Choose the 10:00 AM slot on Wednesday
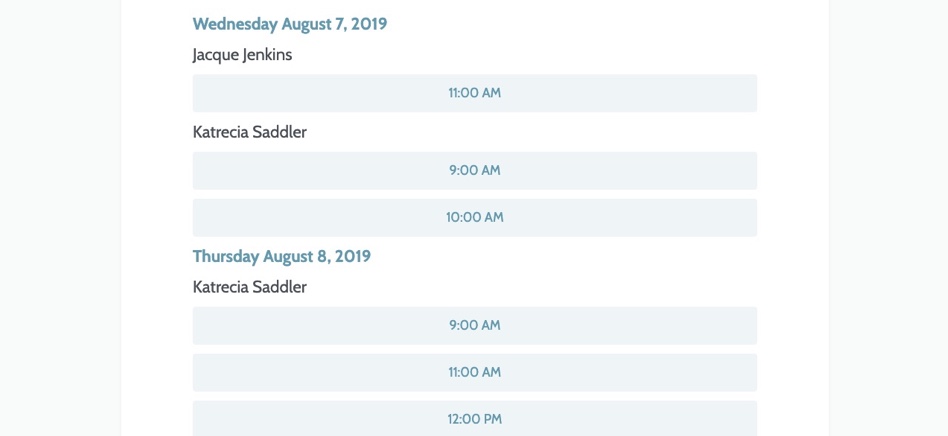 click(x=475, y=218)
